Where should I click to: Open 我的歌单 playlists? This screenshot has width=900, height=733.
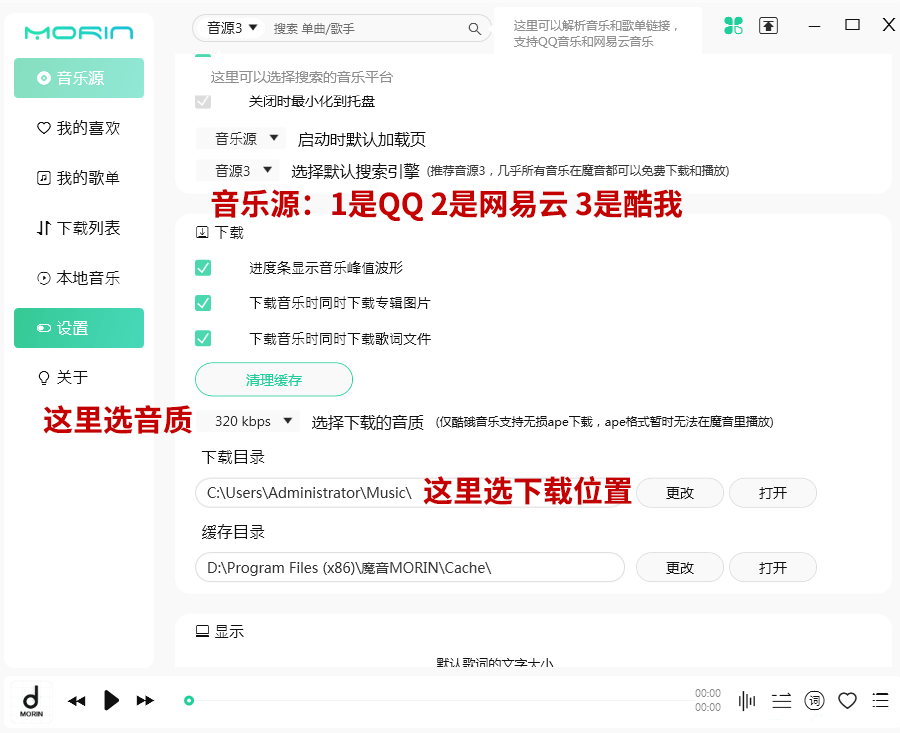[79, 178]
